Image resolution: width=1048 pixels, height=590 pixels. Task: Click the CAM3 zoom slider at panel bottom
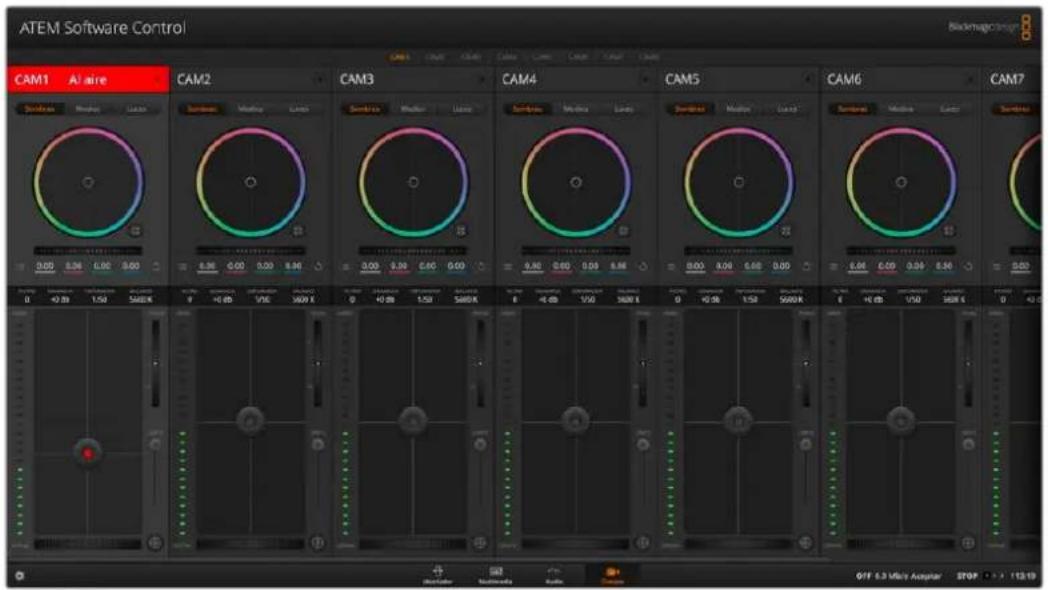(413, 544)
